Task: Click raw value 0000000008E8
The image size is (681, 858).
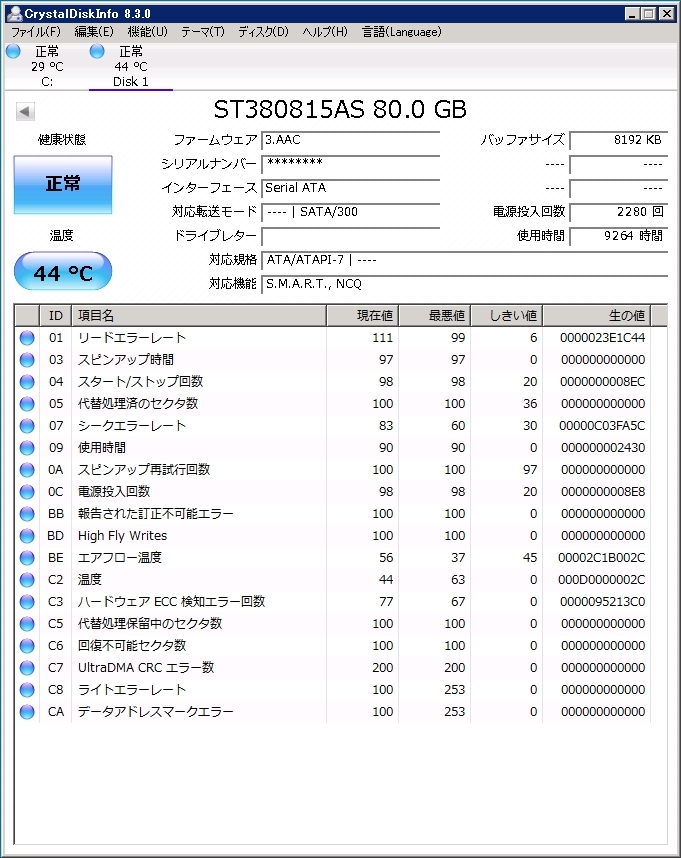Action: click(603, 492)
